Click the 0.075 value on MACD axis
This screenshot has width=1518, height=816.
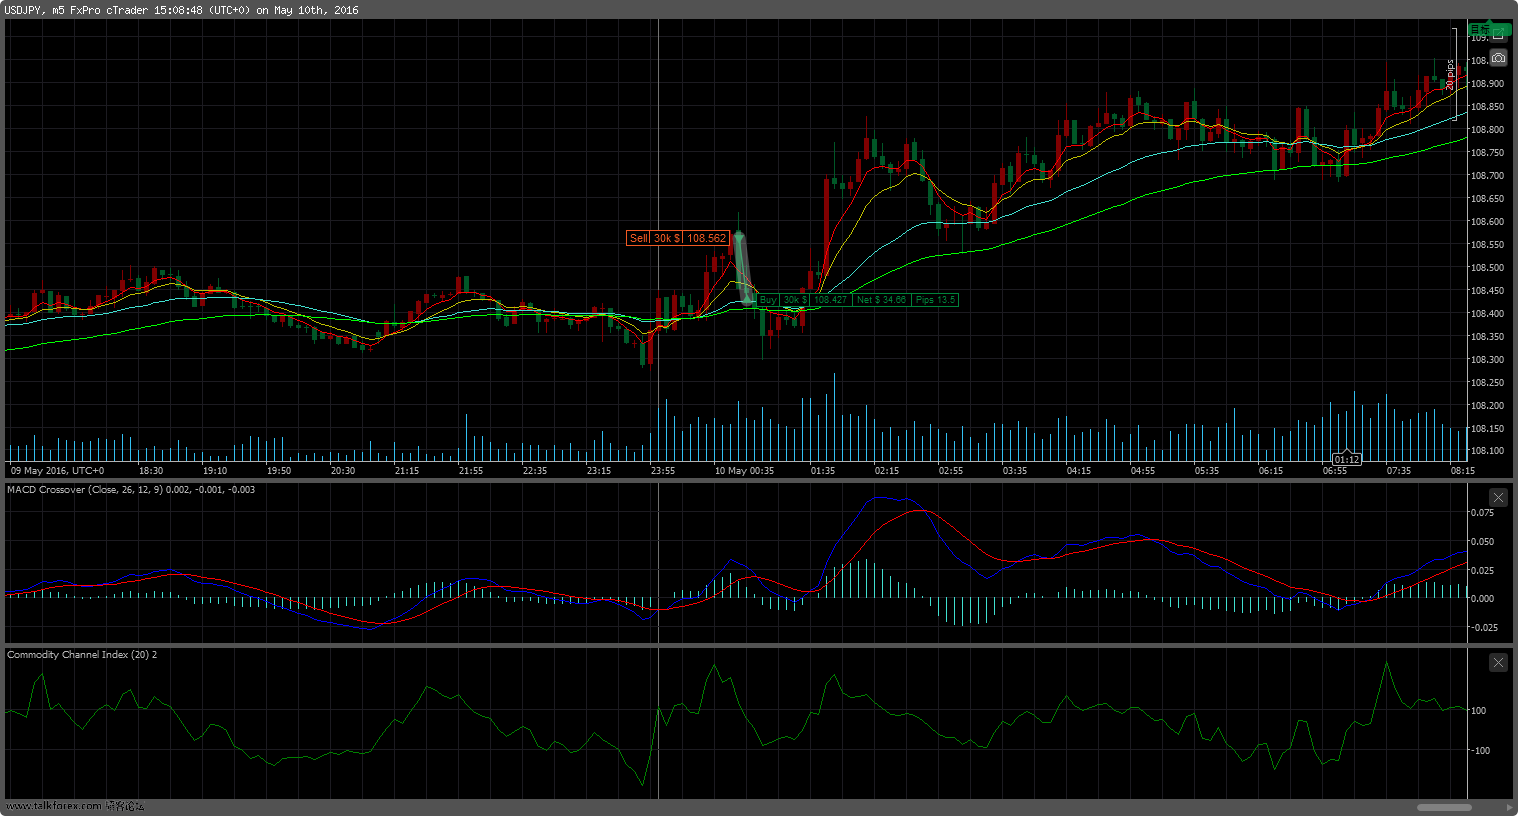tap(1482, 513)
